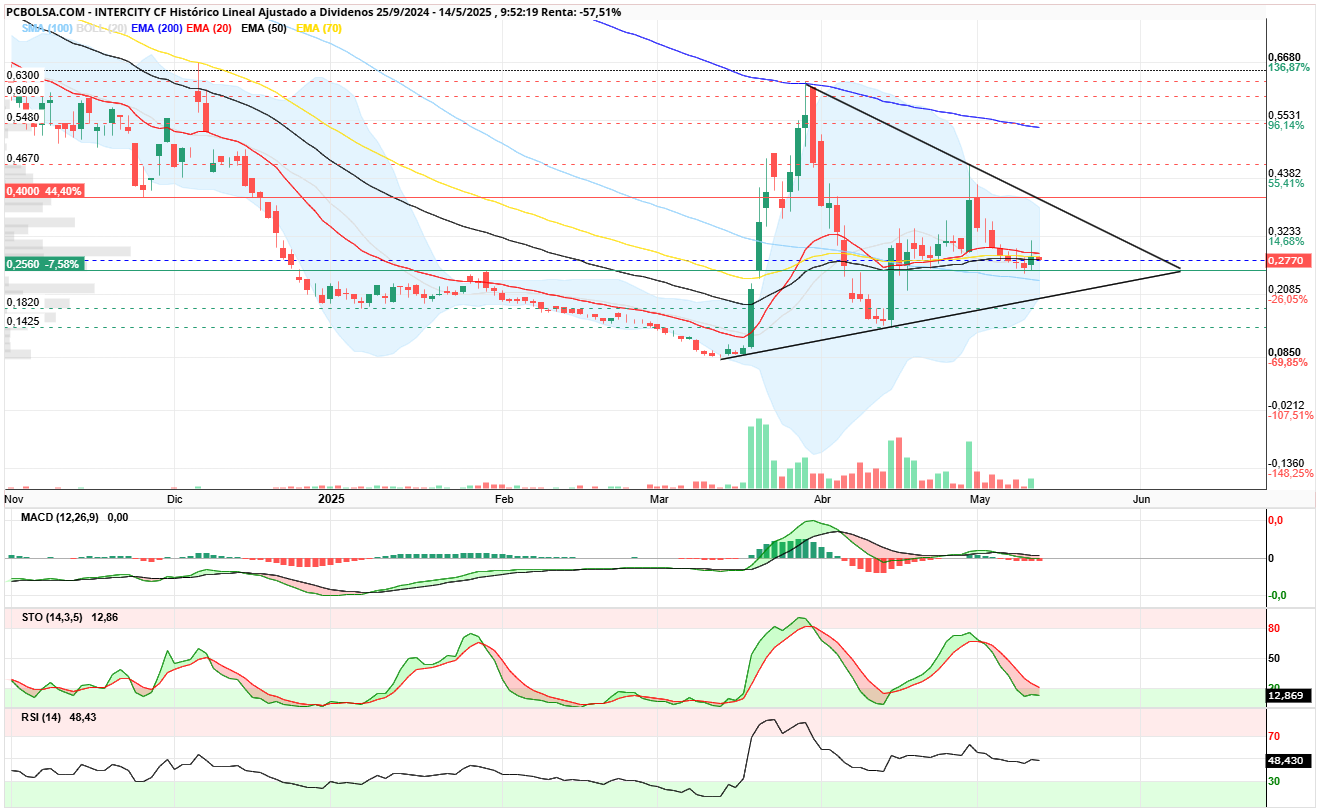The height and width of the screenshot is (812, 1320).
Task: Click the 0,2085 right axis value
Action: pos(1284,288)
